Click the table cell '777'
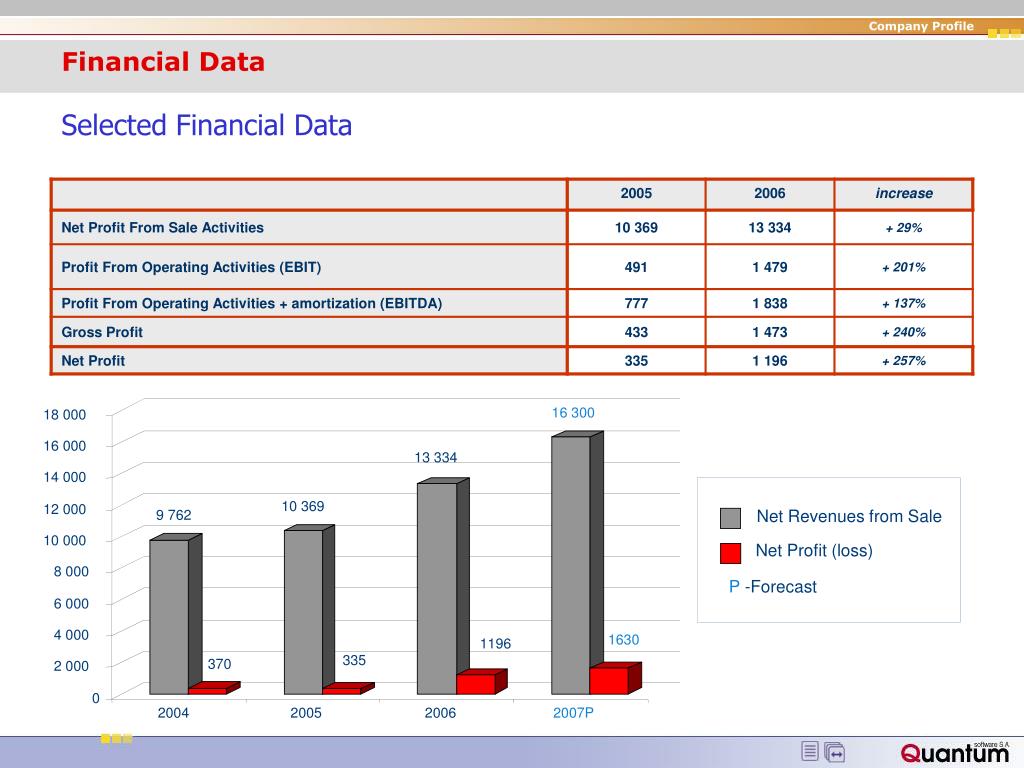 [x=636, y=303]
